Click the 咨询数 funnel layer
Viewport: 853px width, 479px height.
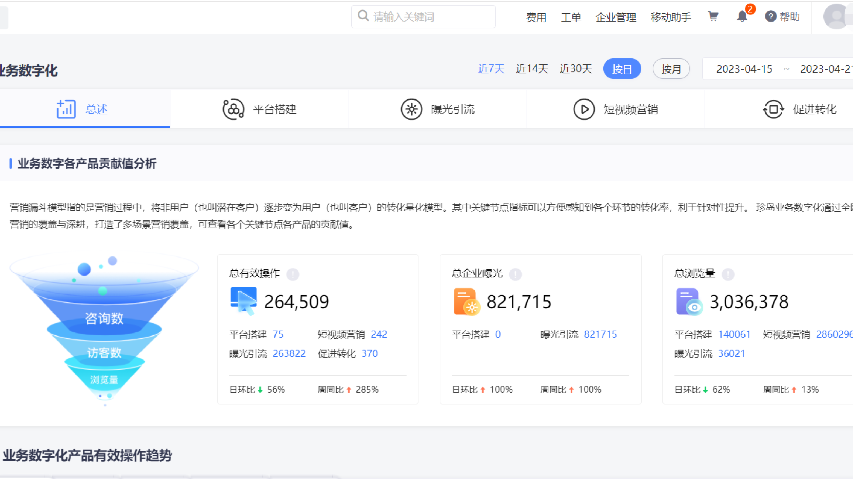point(104,318)
